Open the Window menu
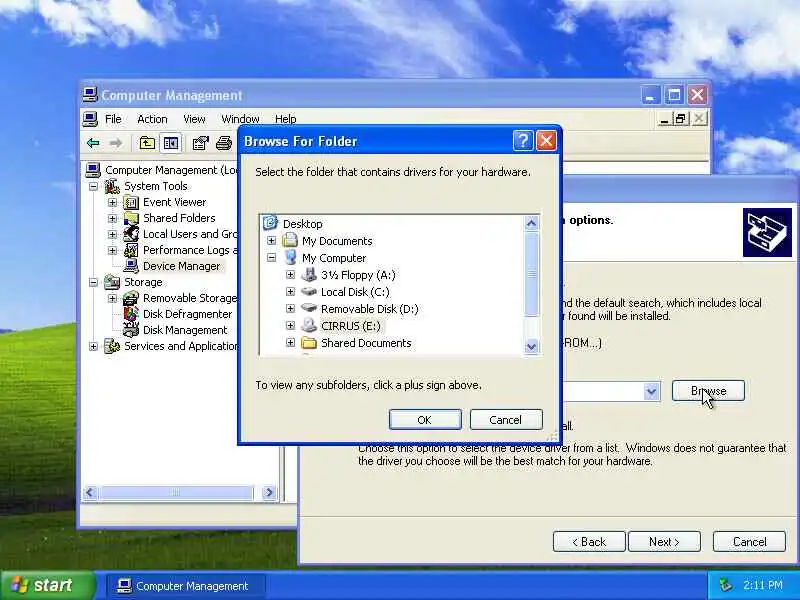 [240, 119]
